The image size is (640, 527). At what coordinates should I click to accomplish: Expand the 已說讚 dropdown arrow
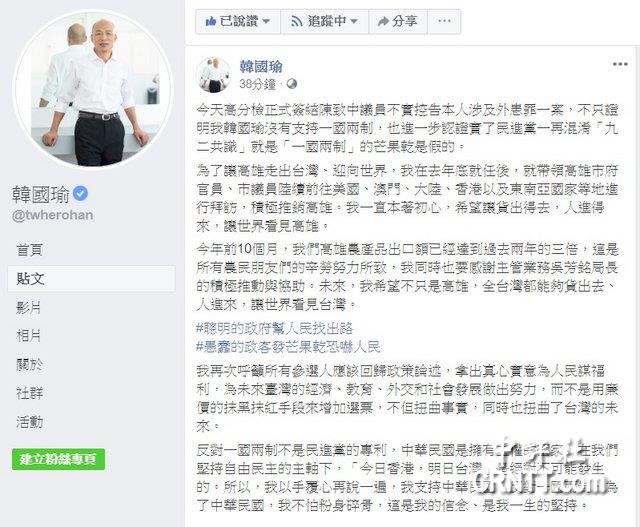tap(266, 21)
